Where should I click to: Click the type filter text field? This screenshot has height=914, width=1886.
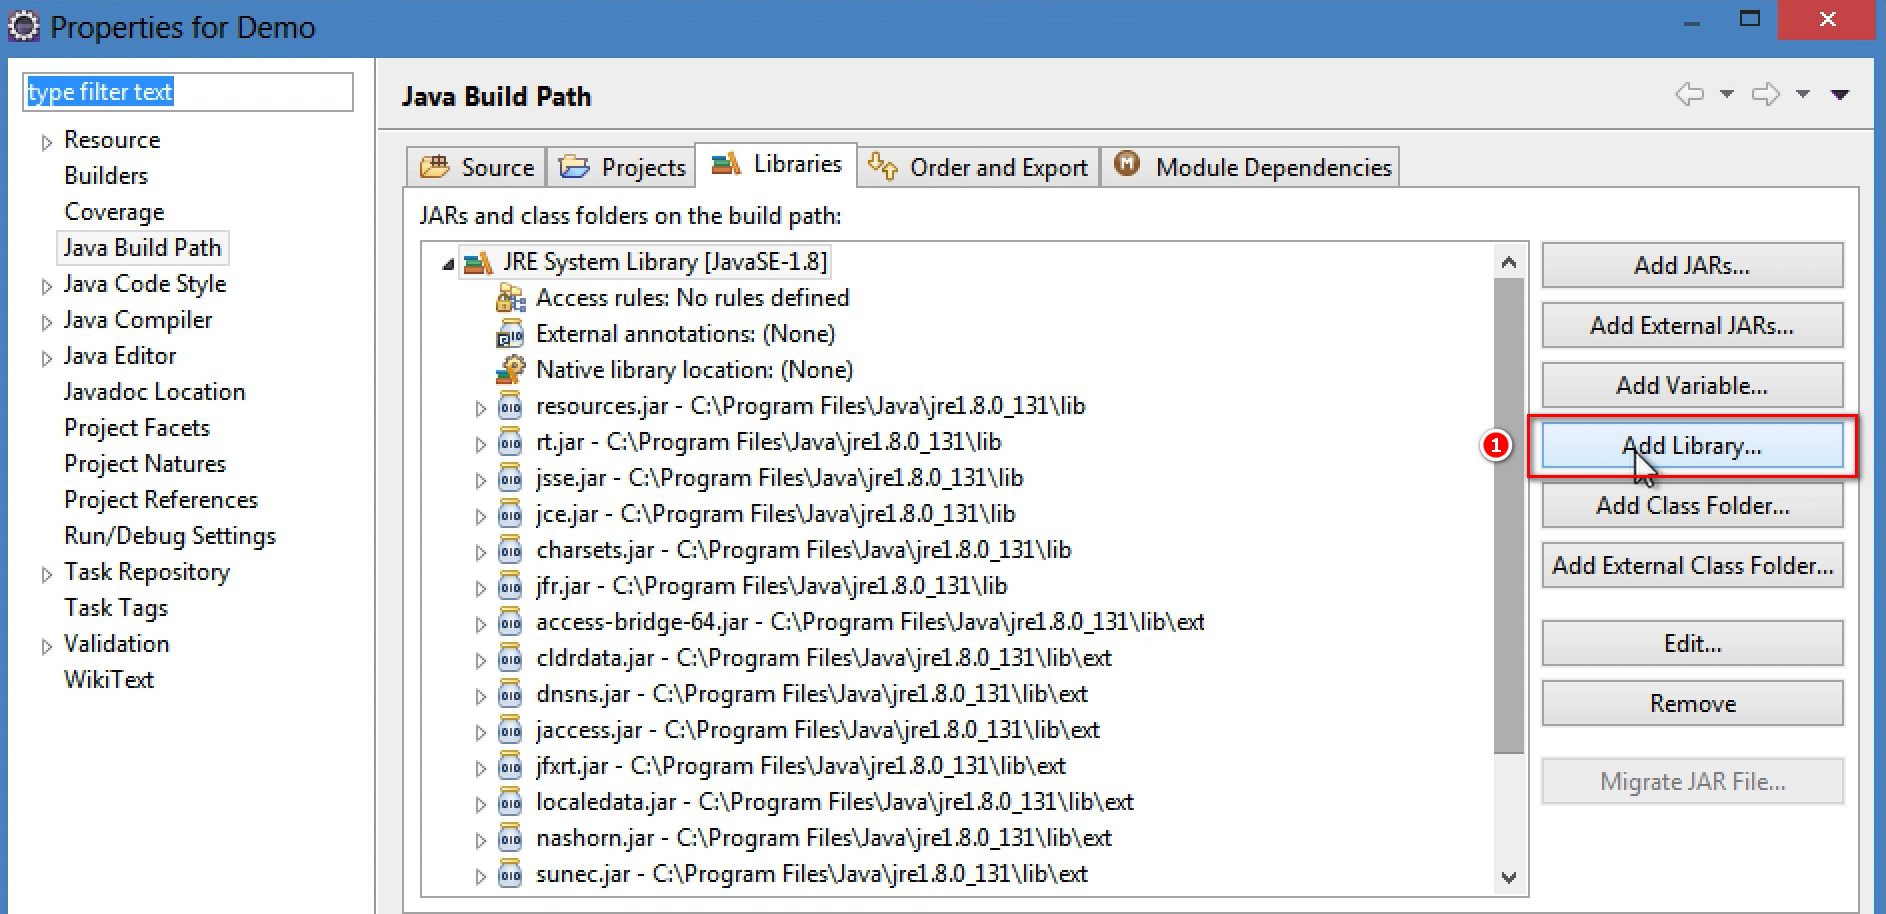188,92
